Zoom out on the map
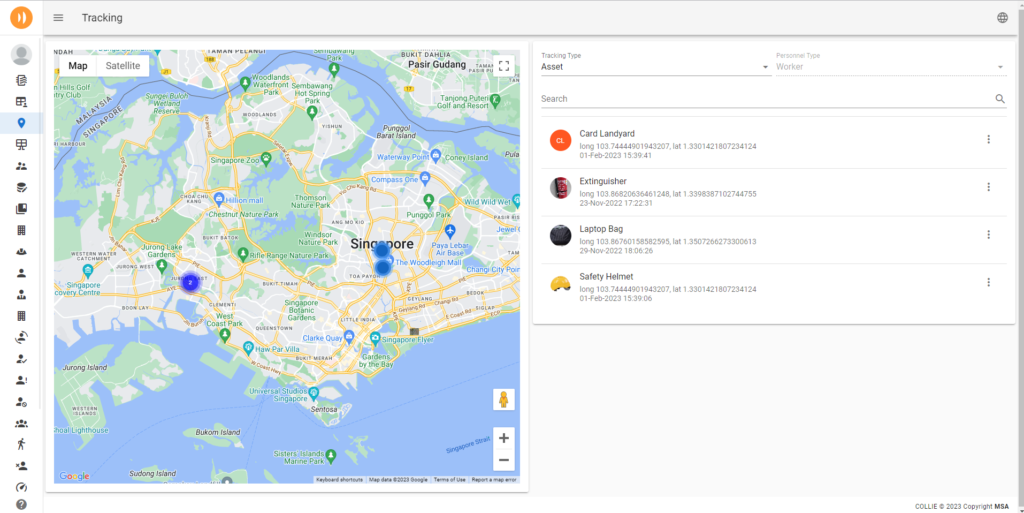1024x513 pixels. pos(504,460)
